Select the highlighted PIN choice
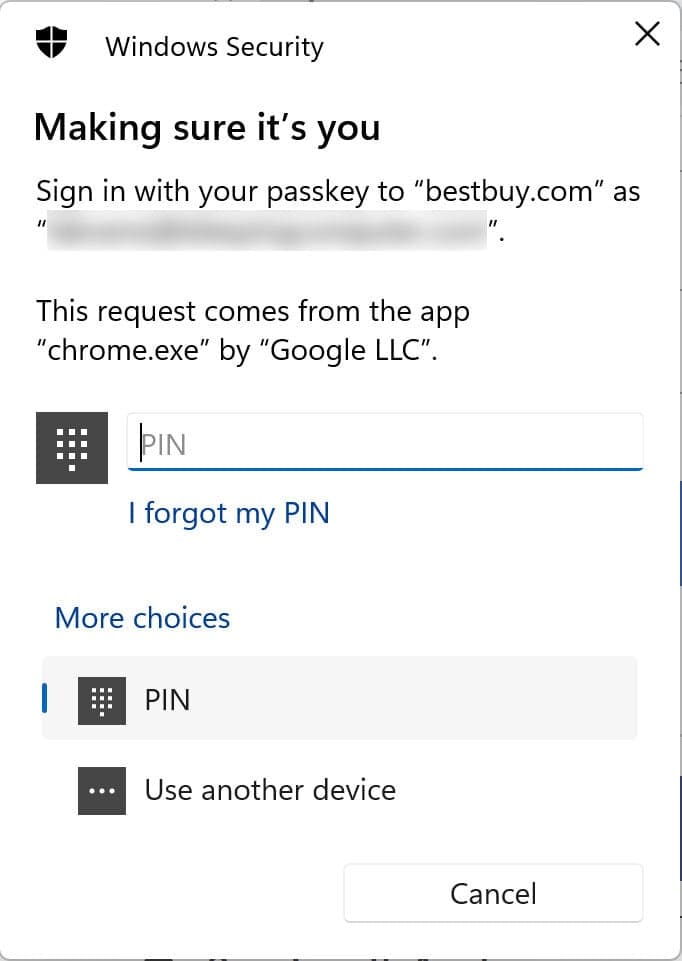The width and height of the screenshot is (682, 961). [x=340, y=700]
